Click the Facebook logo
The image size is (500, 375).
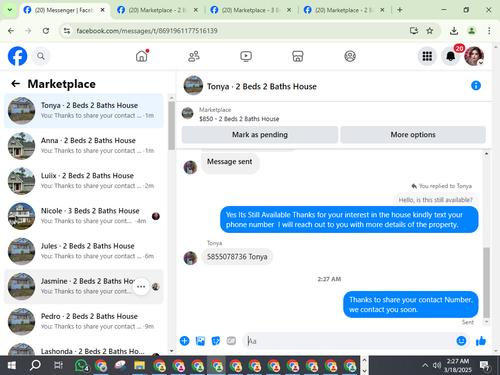[x=17, y=56]
